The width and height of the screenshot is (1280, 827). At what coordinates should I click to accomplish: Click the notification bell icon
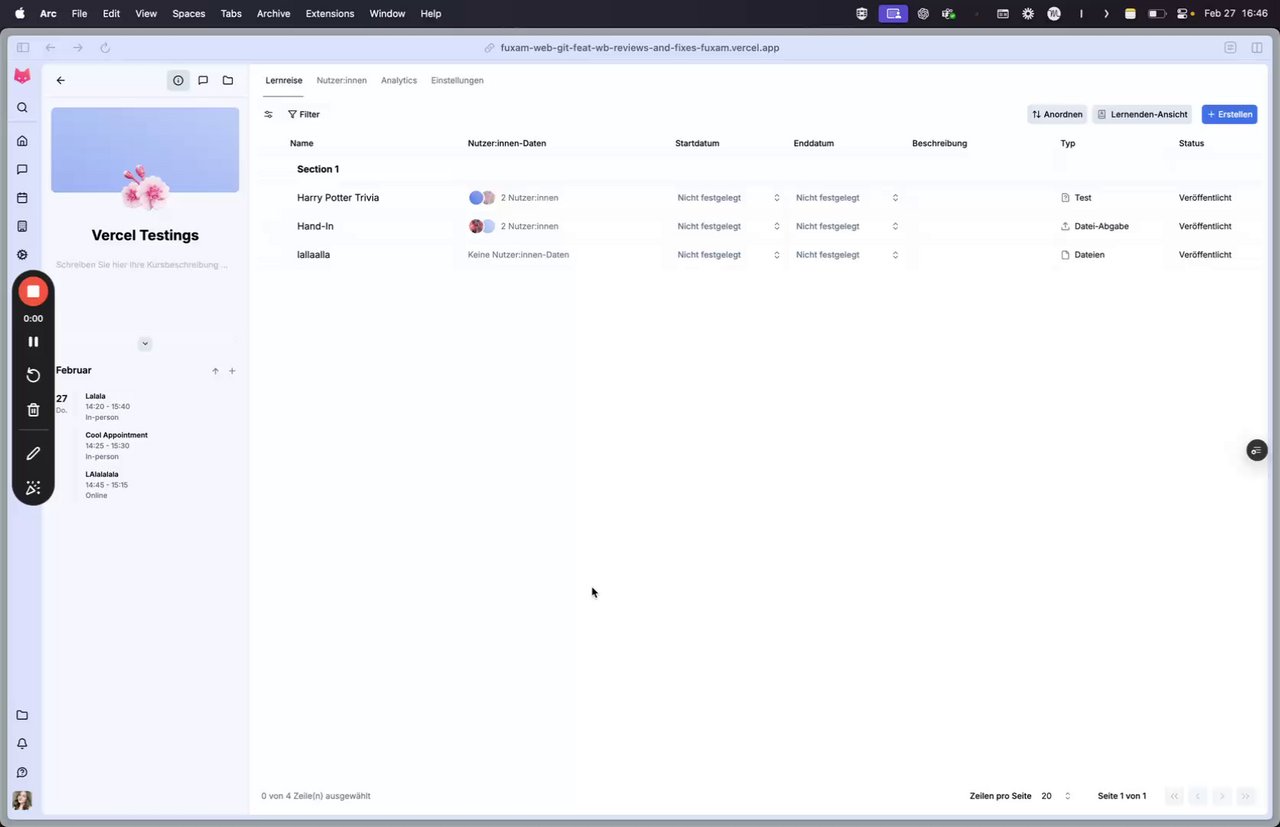click(22, 744)
